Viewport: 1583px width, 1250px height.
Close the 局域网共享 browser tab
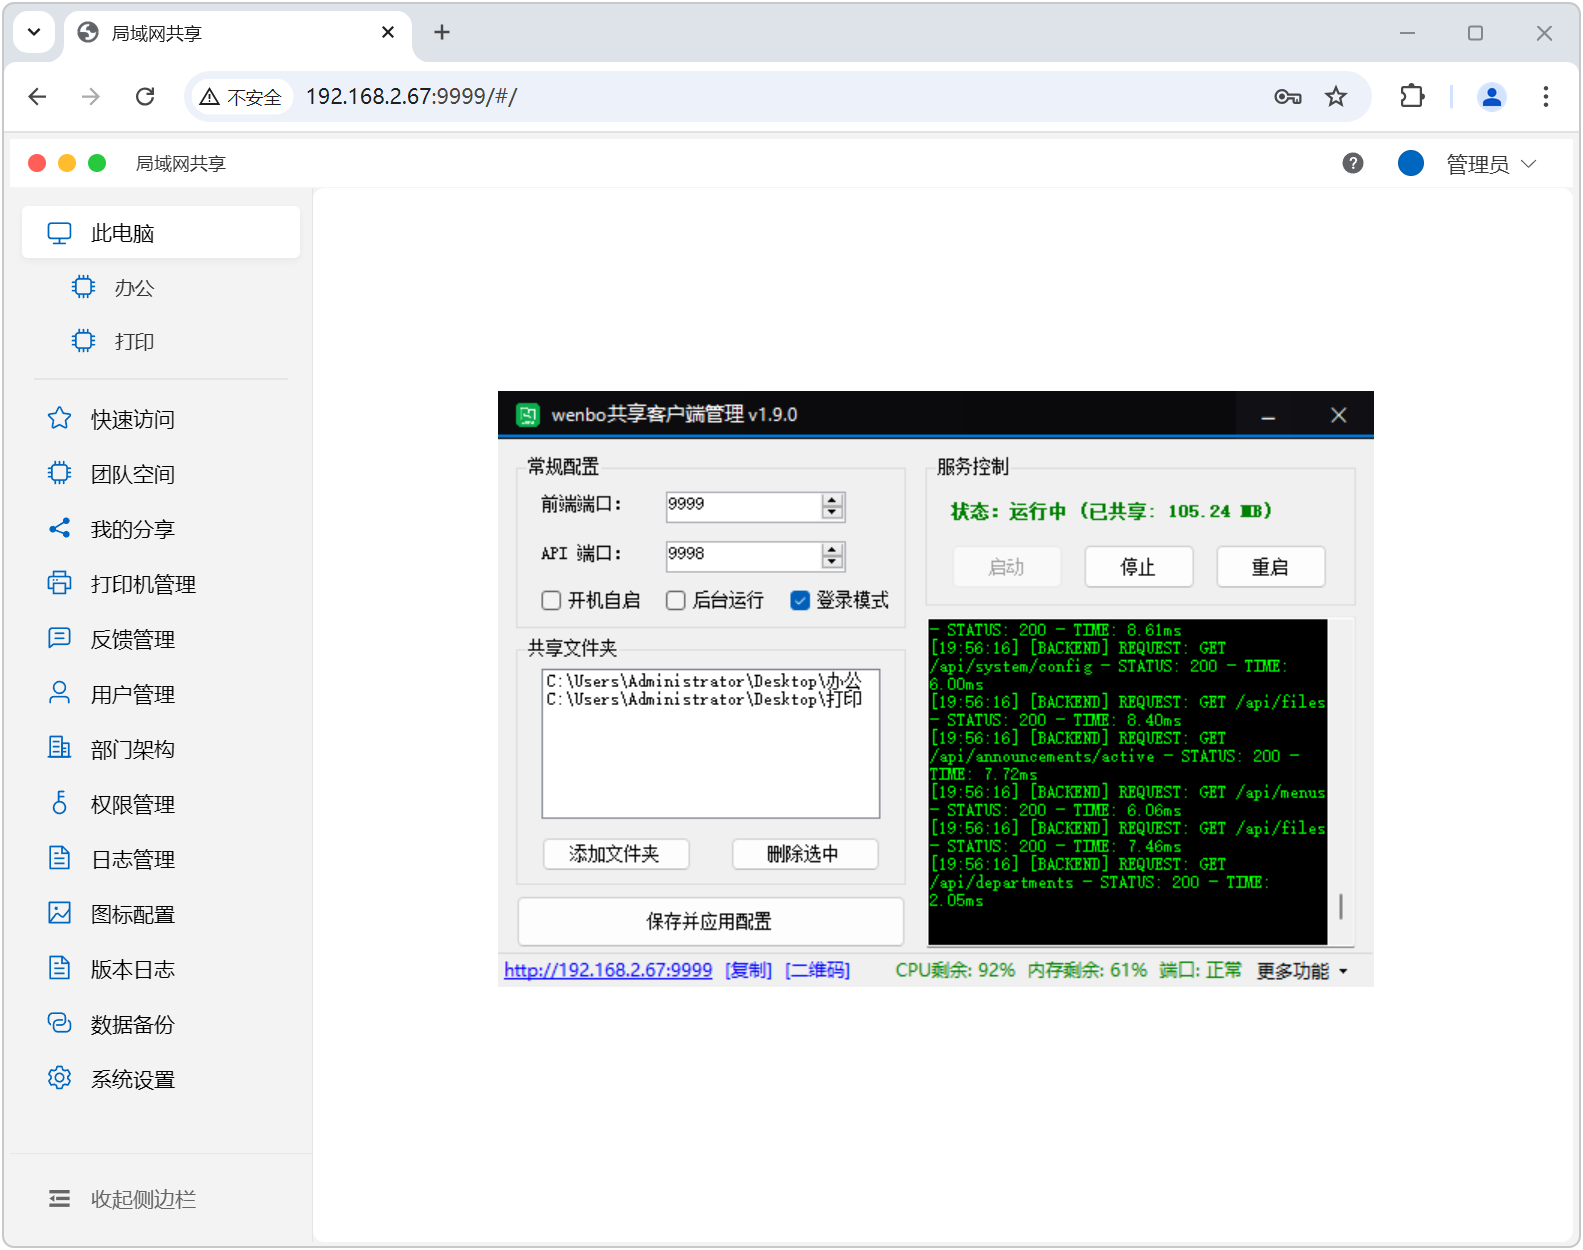tap(388, 33)
